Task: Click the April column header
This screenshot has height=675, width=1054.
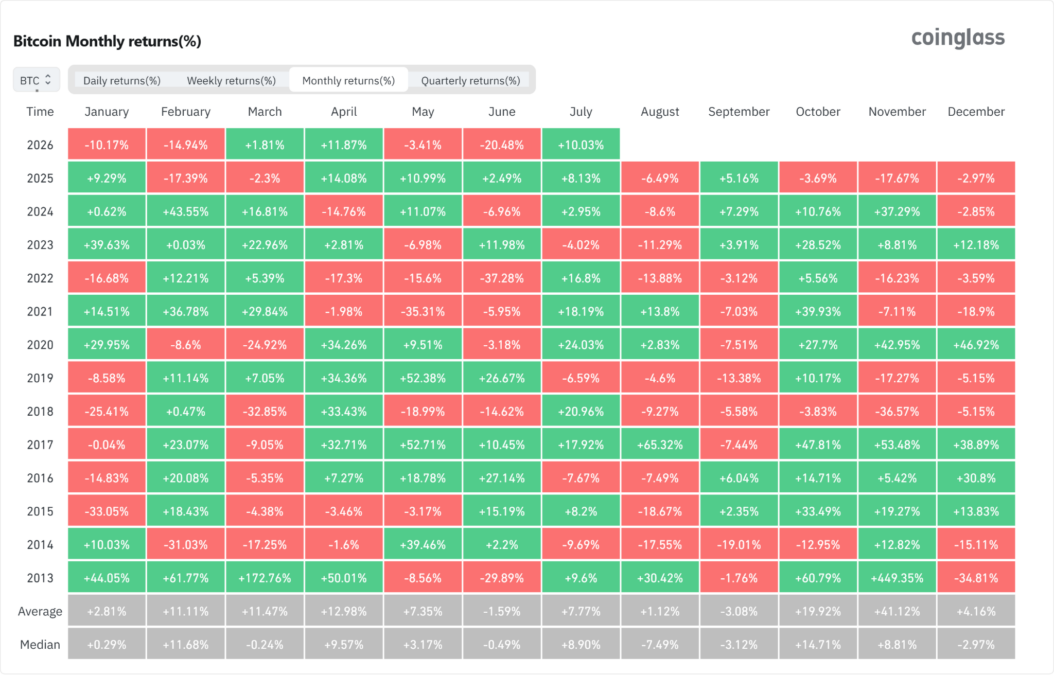Action: click(343, 112)
